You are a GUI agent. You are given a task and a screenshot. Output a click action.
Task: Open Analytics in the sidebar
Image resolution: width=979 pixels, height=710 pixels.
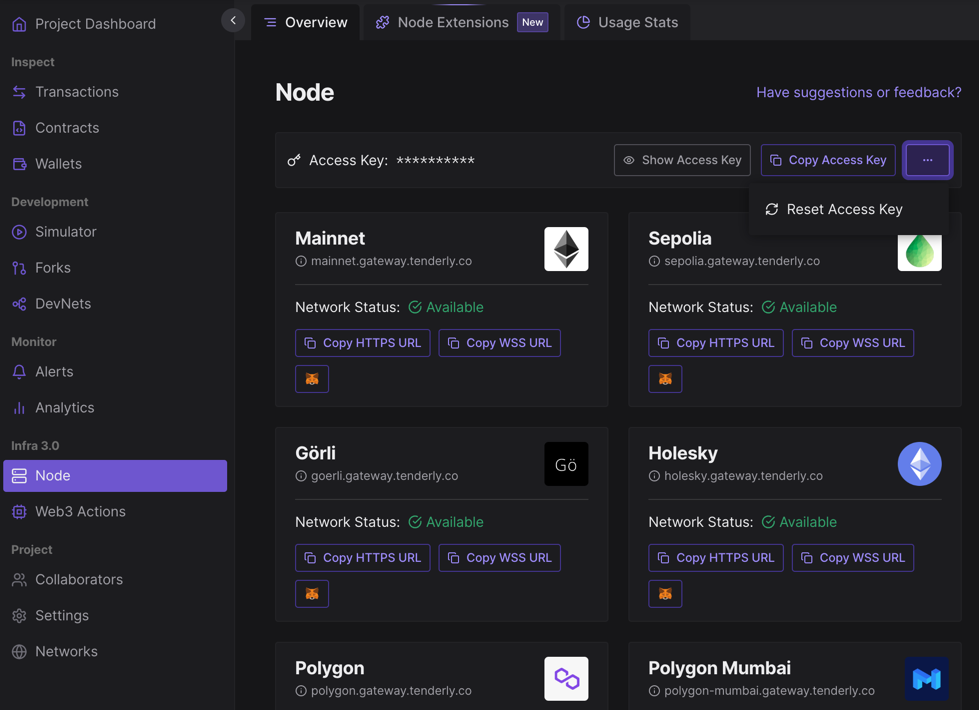53,408
